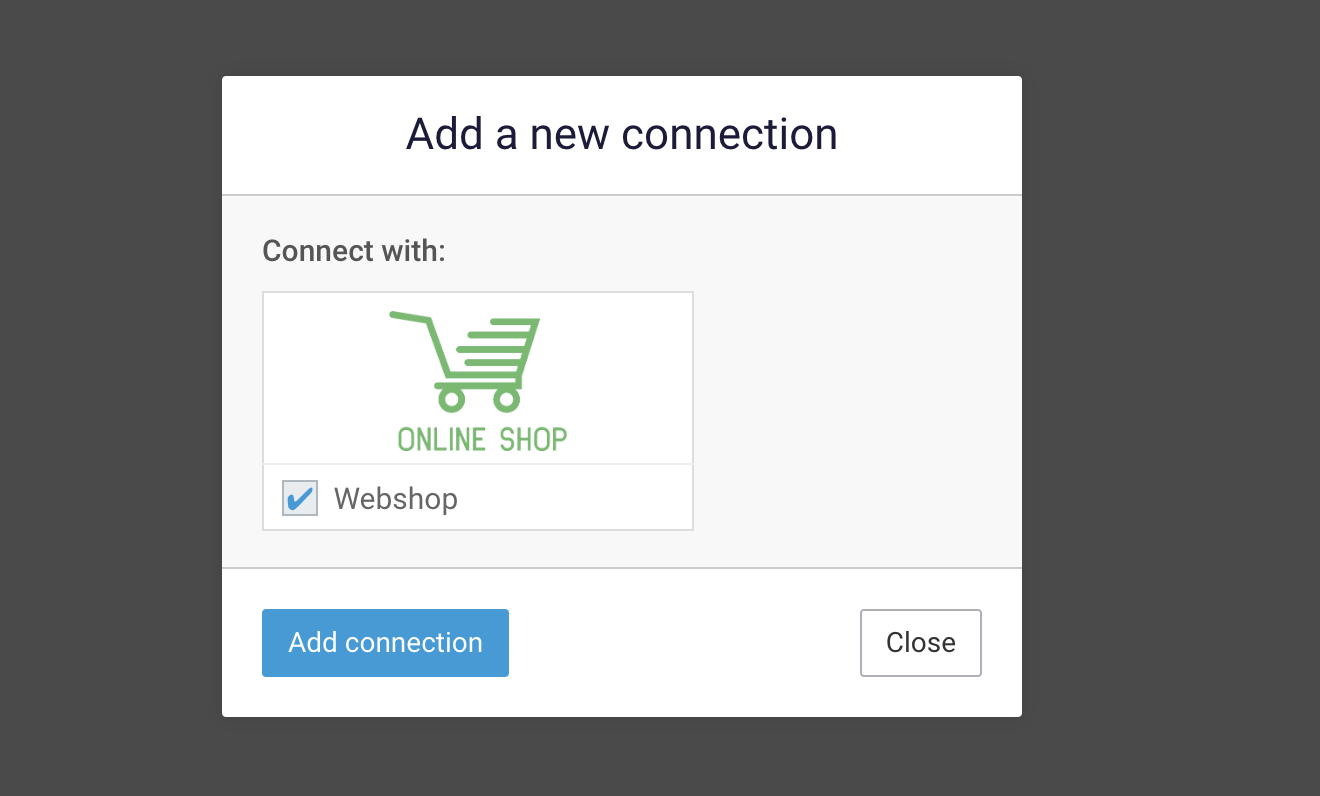
Task: Select the Webshop option row
Action: [477, 497]
